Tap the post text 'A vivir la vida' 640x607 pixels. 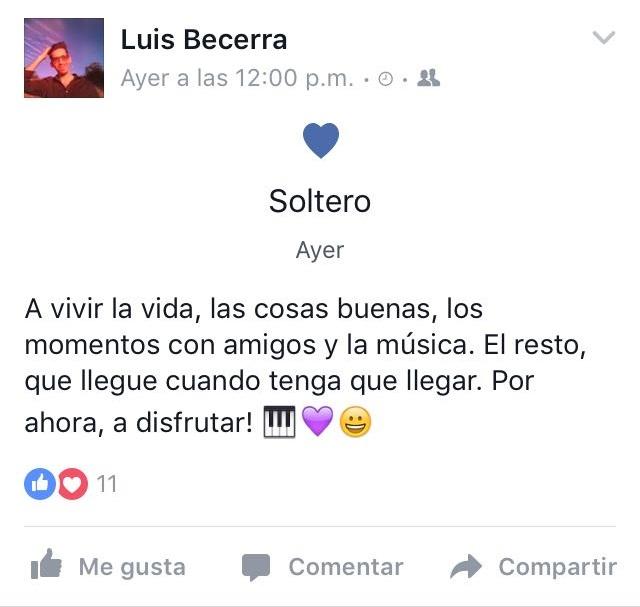click(109, 309)
